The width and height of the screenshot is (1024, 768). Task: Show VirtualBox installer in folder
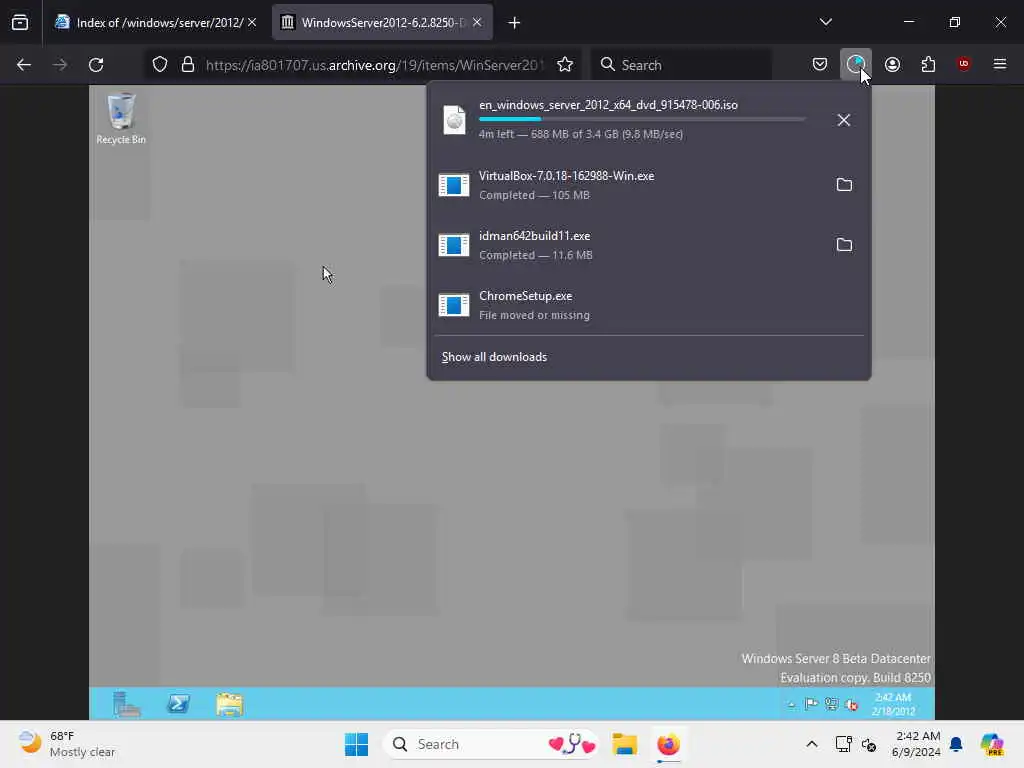click(844, 185)
